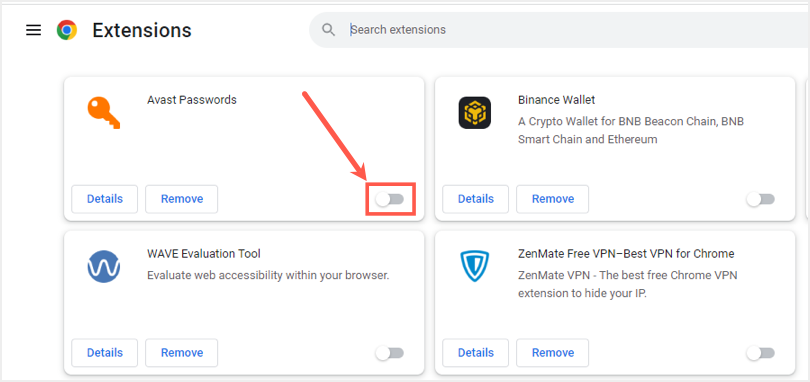This screenshot has height=382, width=810.
Task: Open the hamburger main menu
Action: click(34, 30)
